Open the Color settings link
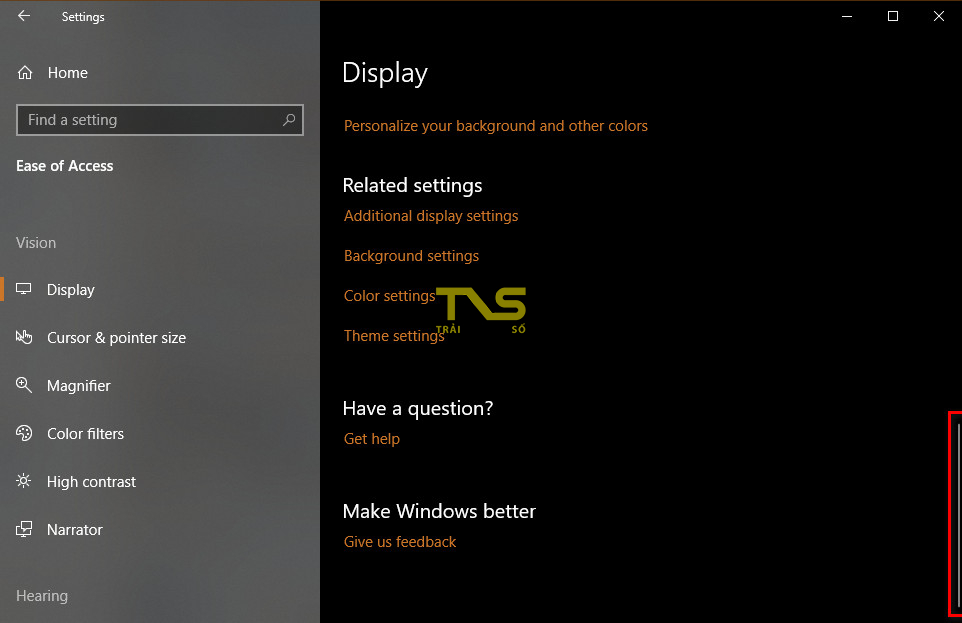Viewport: 962px width, 623px height. click(389, 296)
